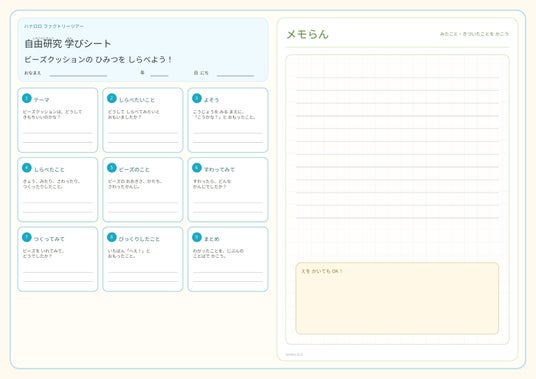Screen dimensions: 536x379
Task: Click the メモらん heading
Action: click(x=307, y=34)
